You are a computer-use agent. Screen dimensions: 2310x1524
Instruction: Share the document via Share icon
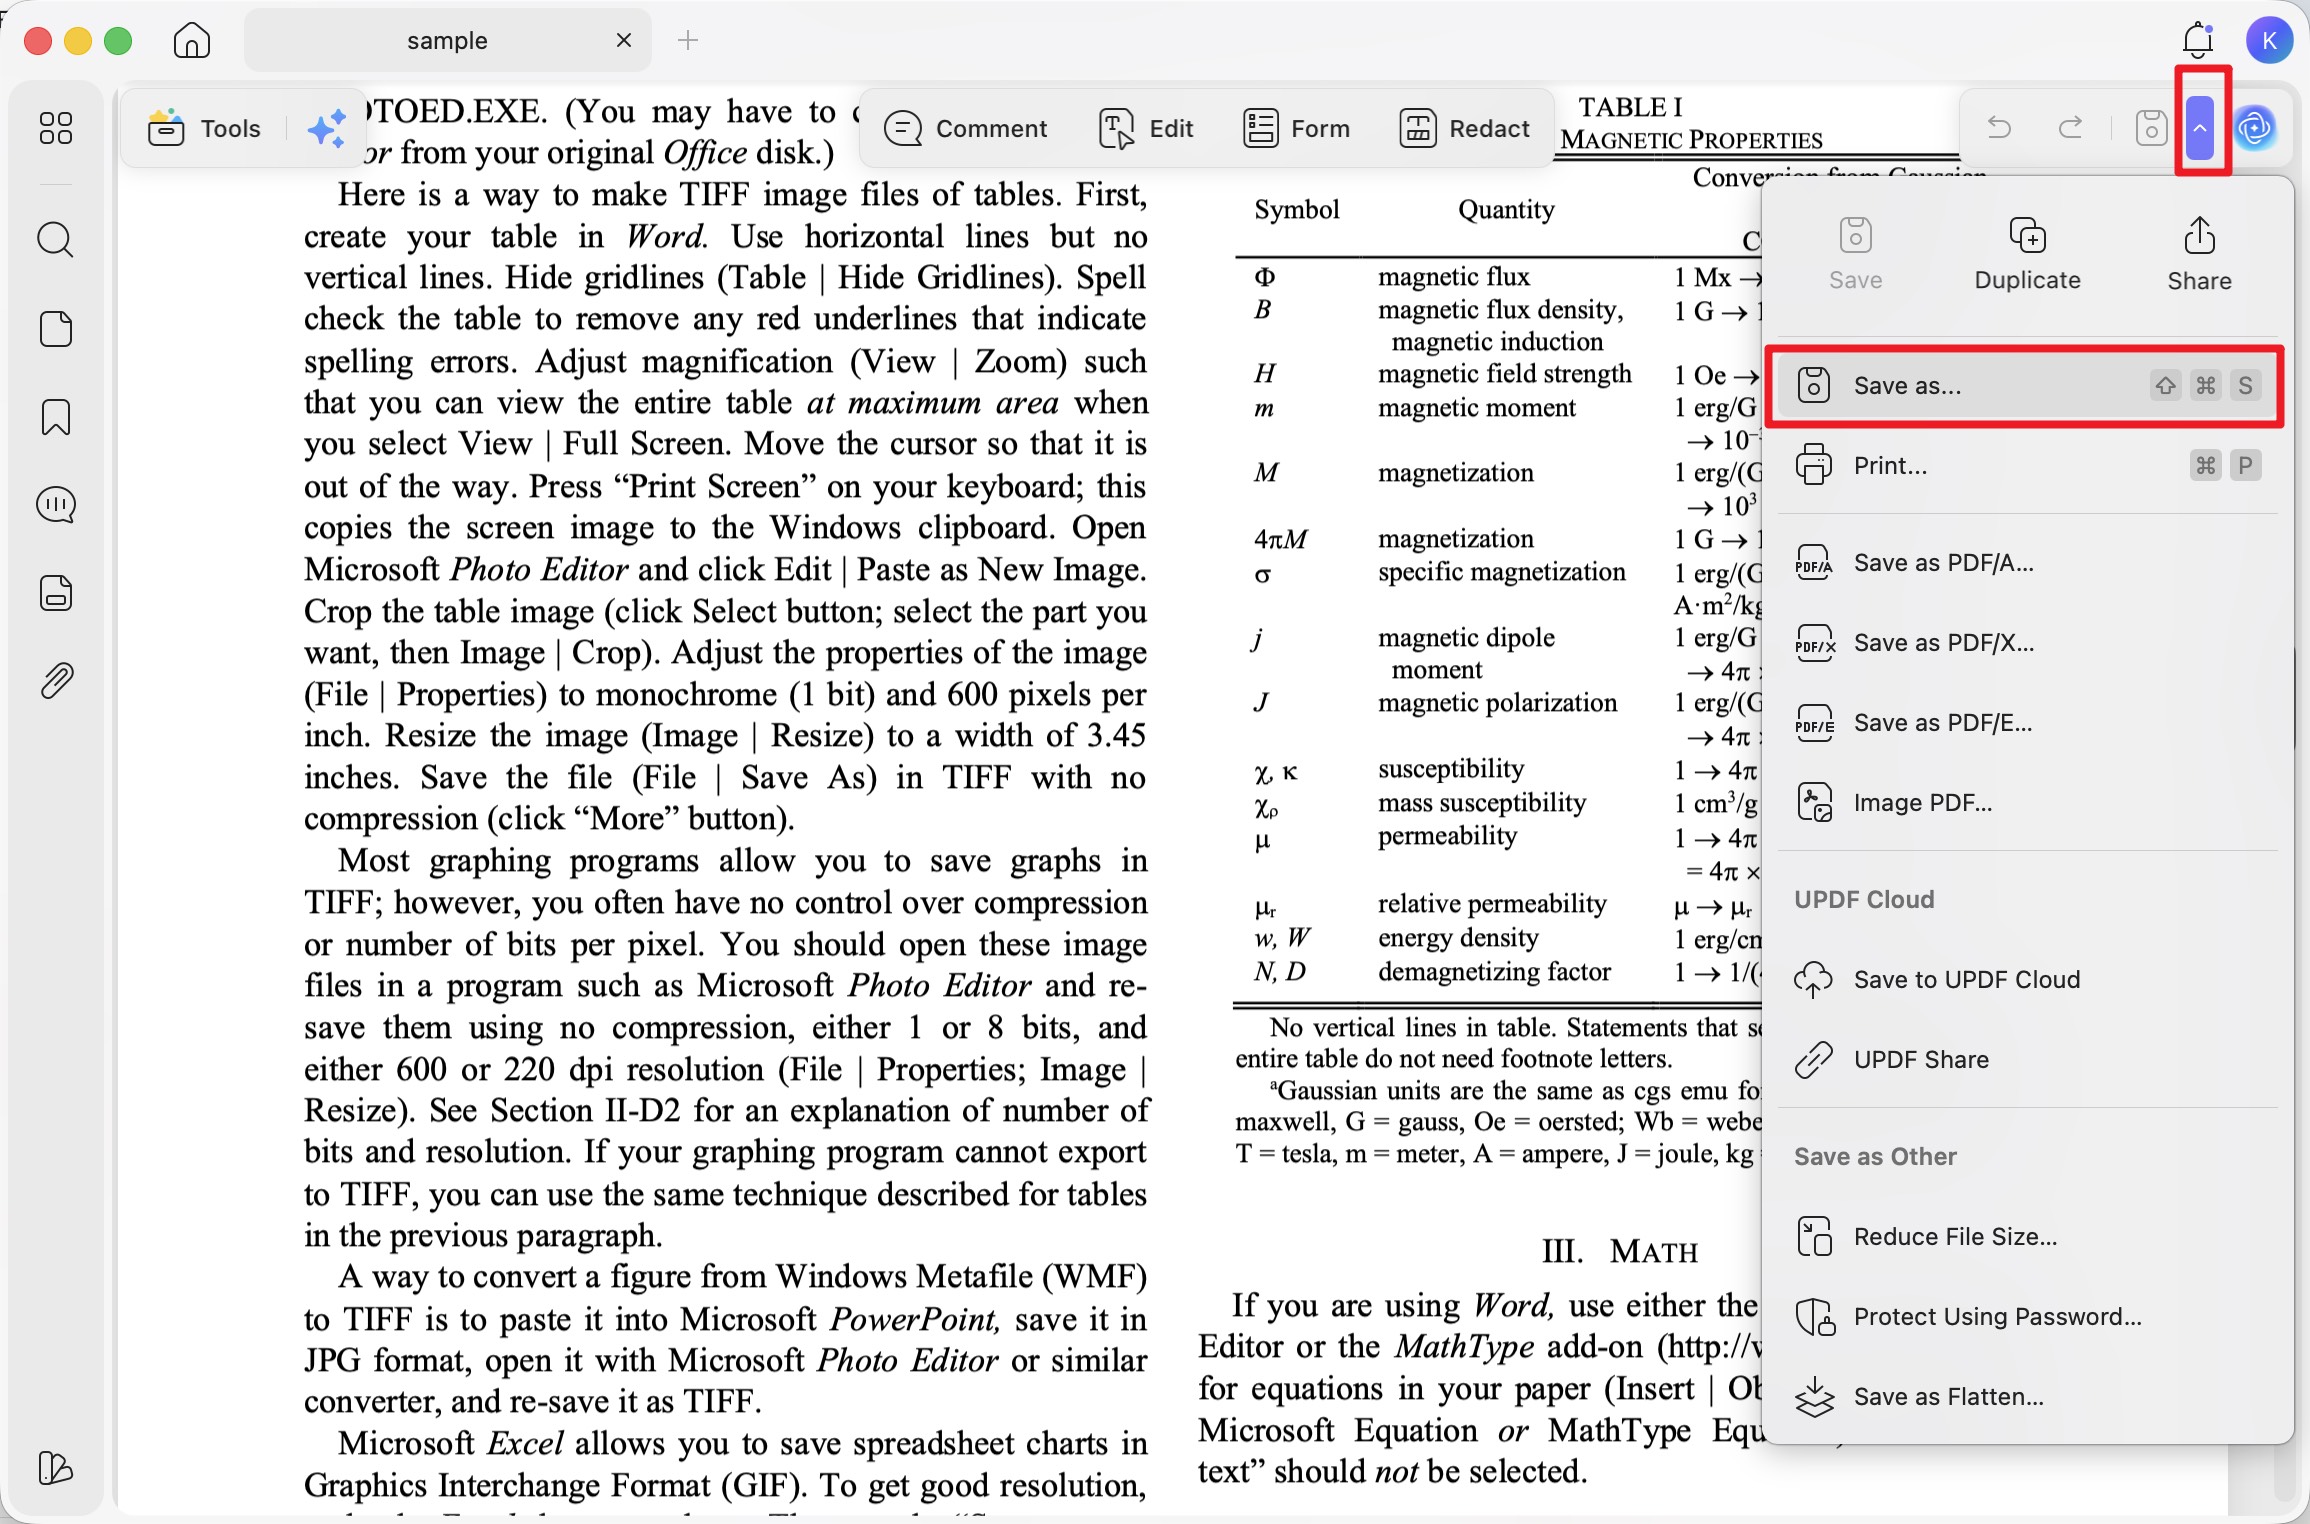2199,254
